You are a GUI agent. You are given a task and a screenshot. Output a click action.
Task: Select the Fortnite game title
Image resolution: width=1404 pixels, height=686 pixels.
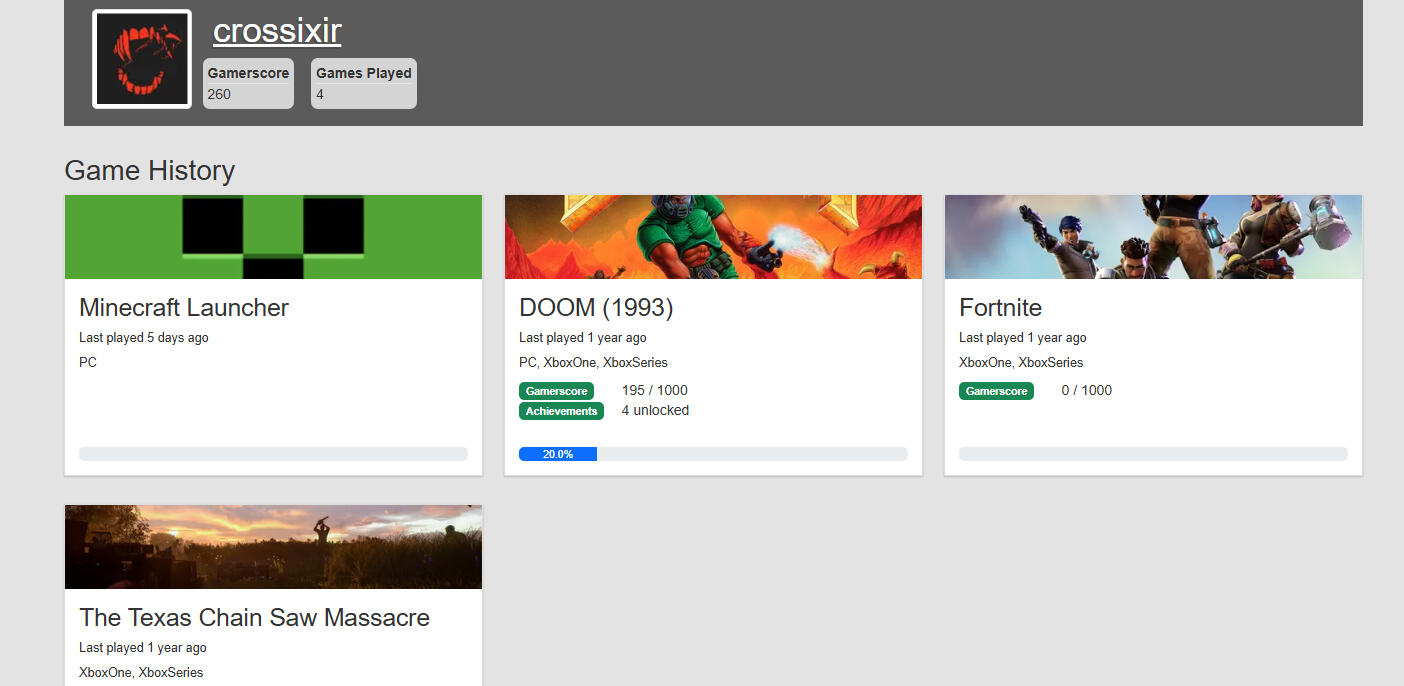tap(1000, 308)
